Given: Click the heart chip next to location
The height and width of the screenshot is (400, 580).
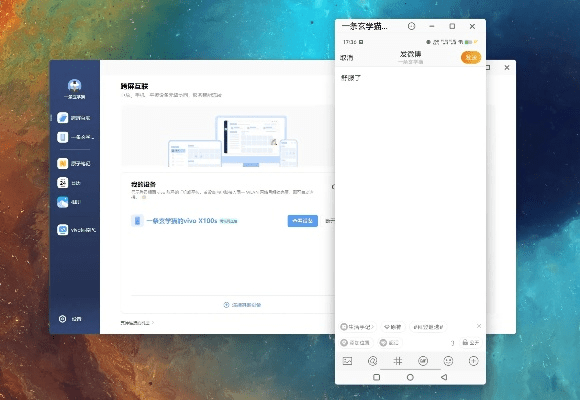Looking at the screenshot, I should 390,343.
